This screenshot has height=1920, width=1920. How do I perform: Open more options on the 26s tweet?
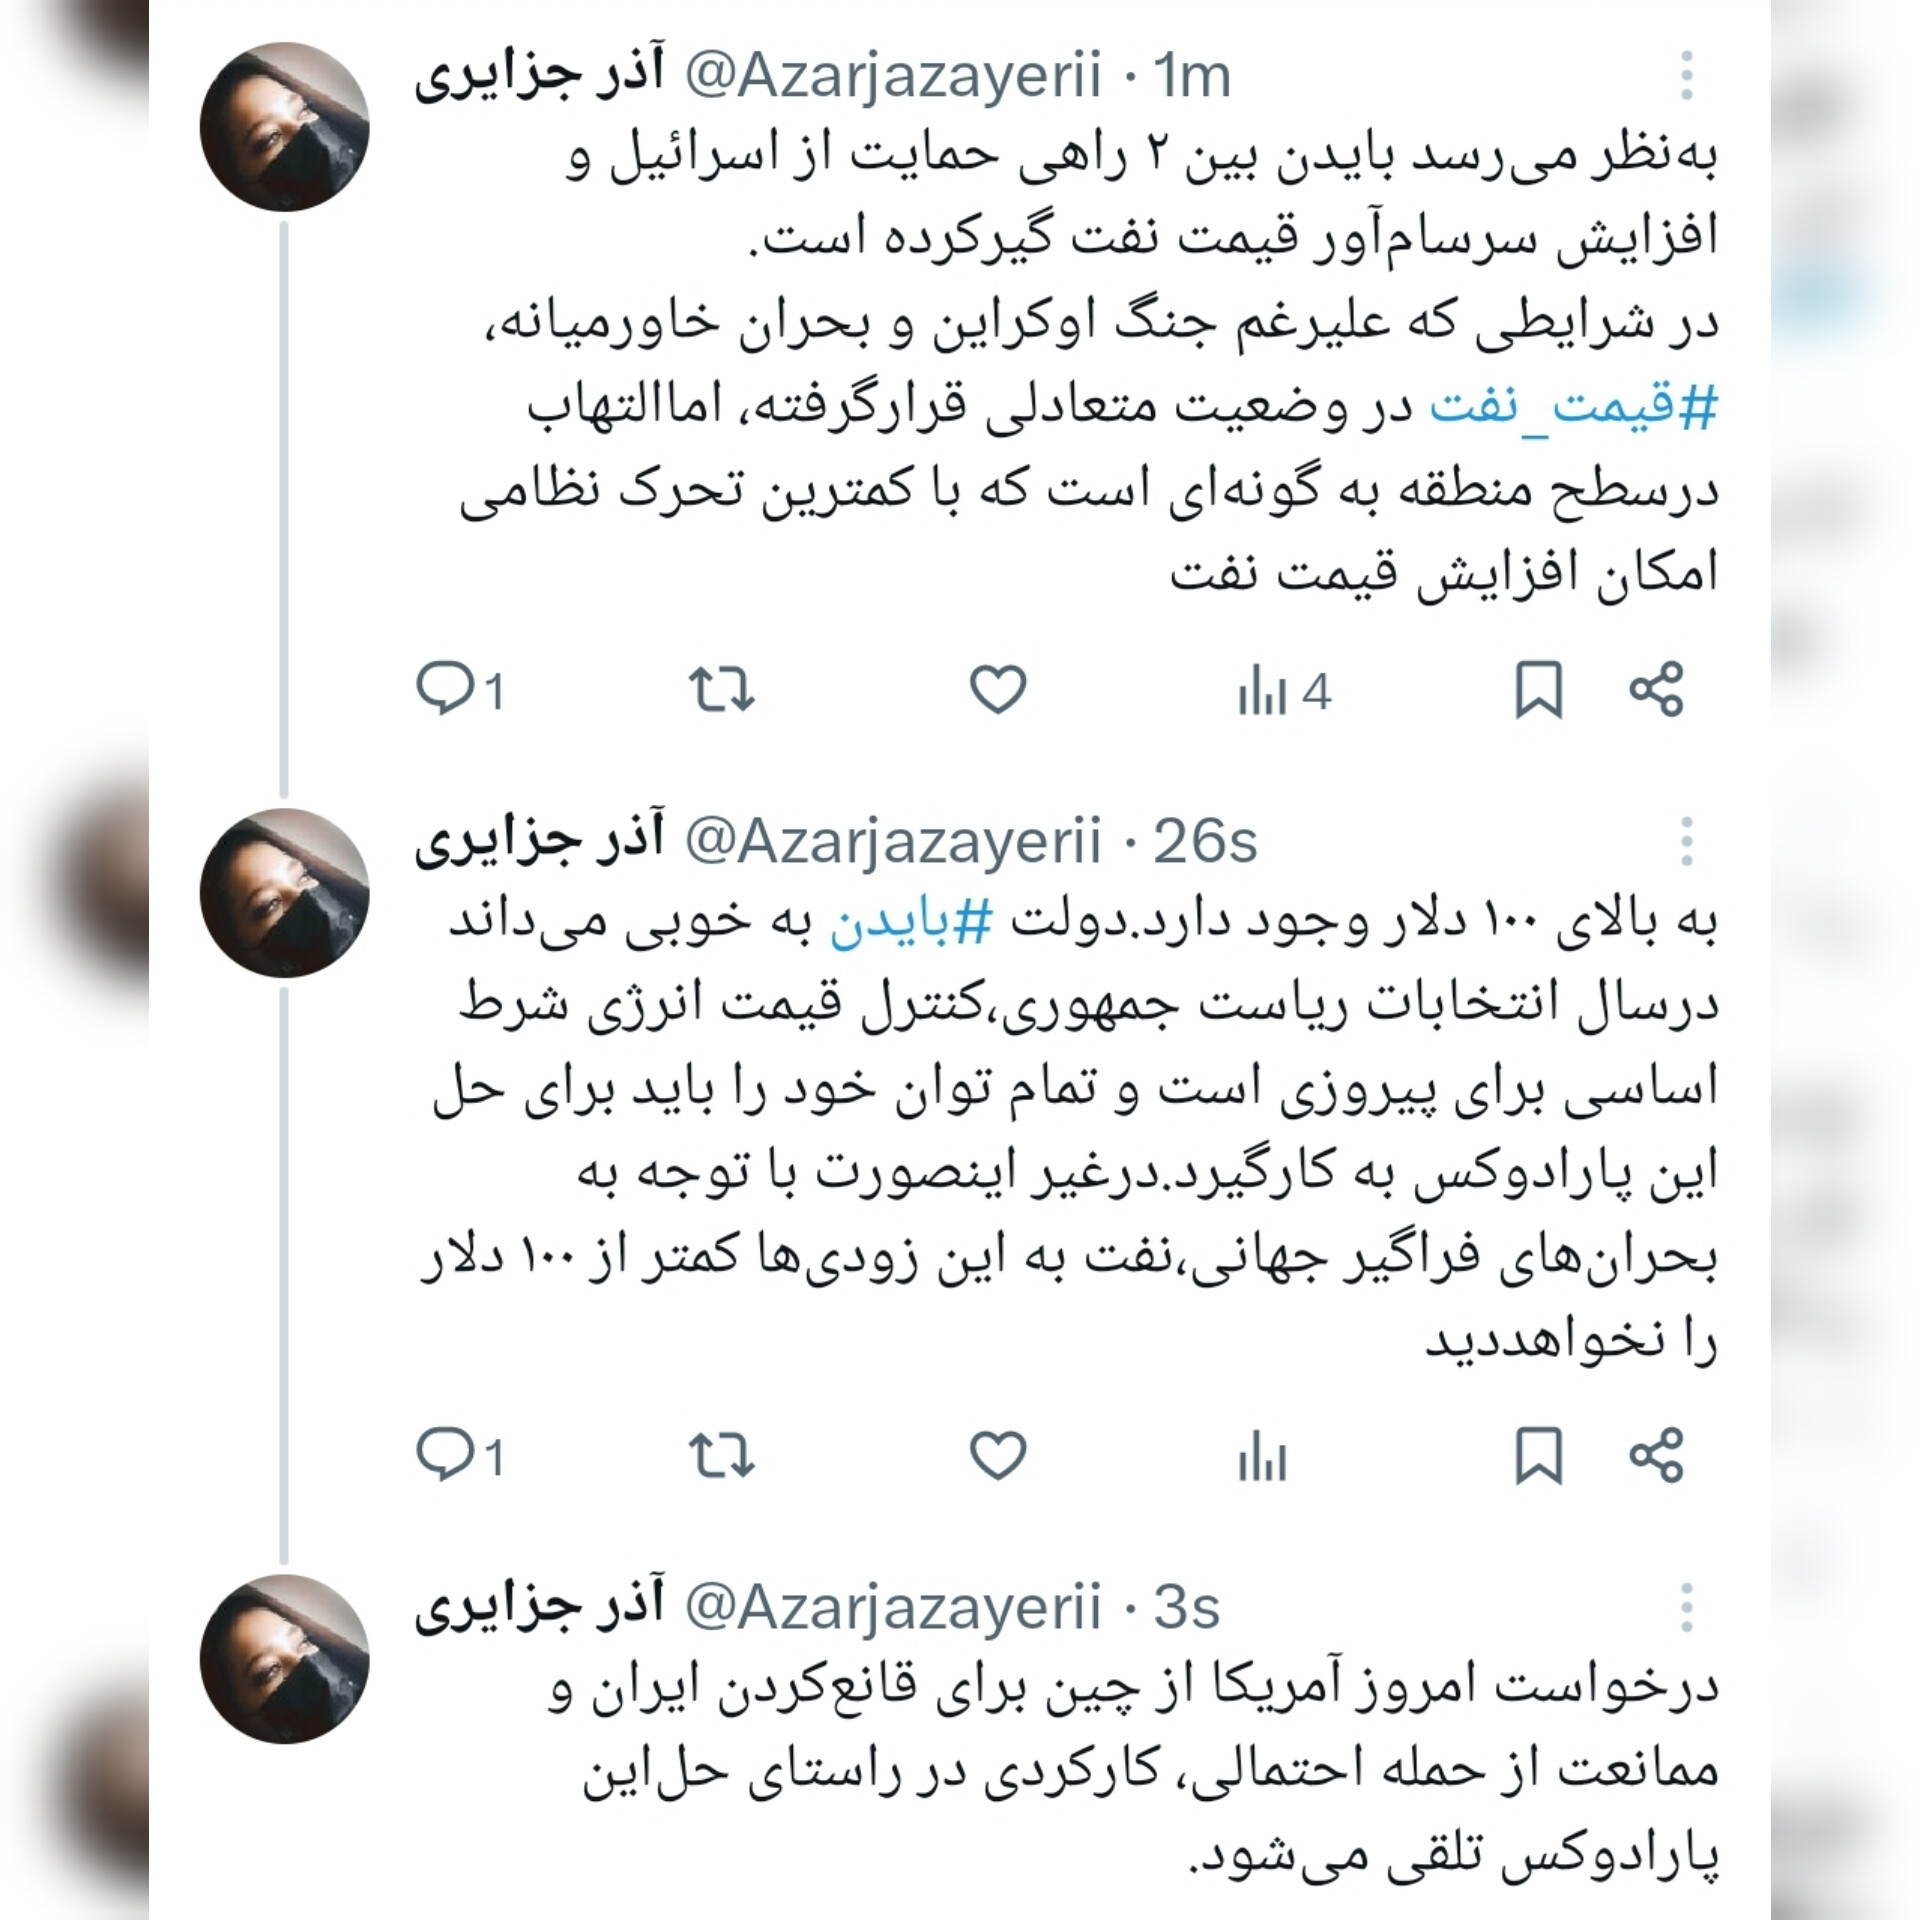pos(1687,842)
